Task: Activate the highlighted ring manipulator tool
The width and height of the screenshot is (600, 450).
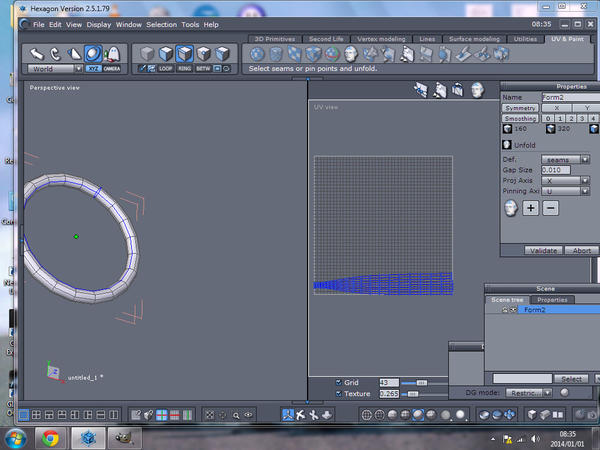Action: coord(93,54)
